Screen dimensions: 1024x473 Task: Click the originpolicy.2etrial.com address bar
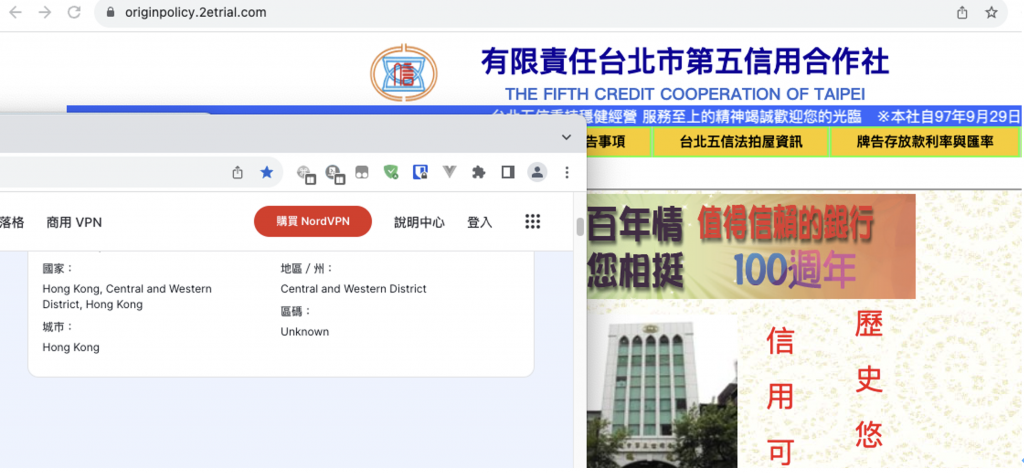(x=552, y=12)
